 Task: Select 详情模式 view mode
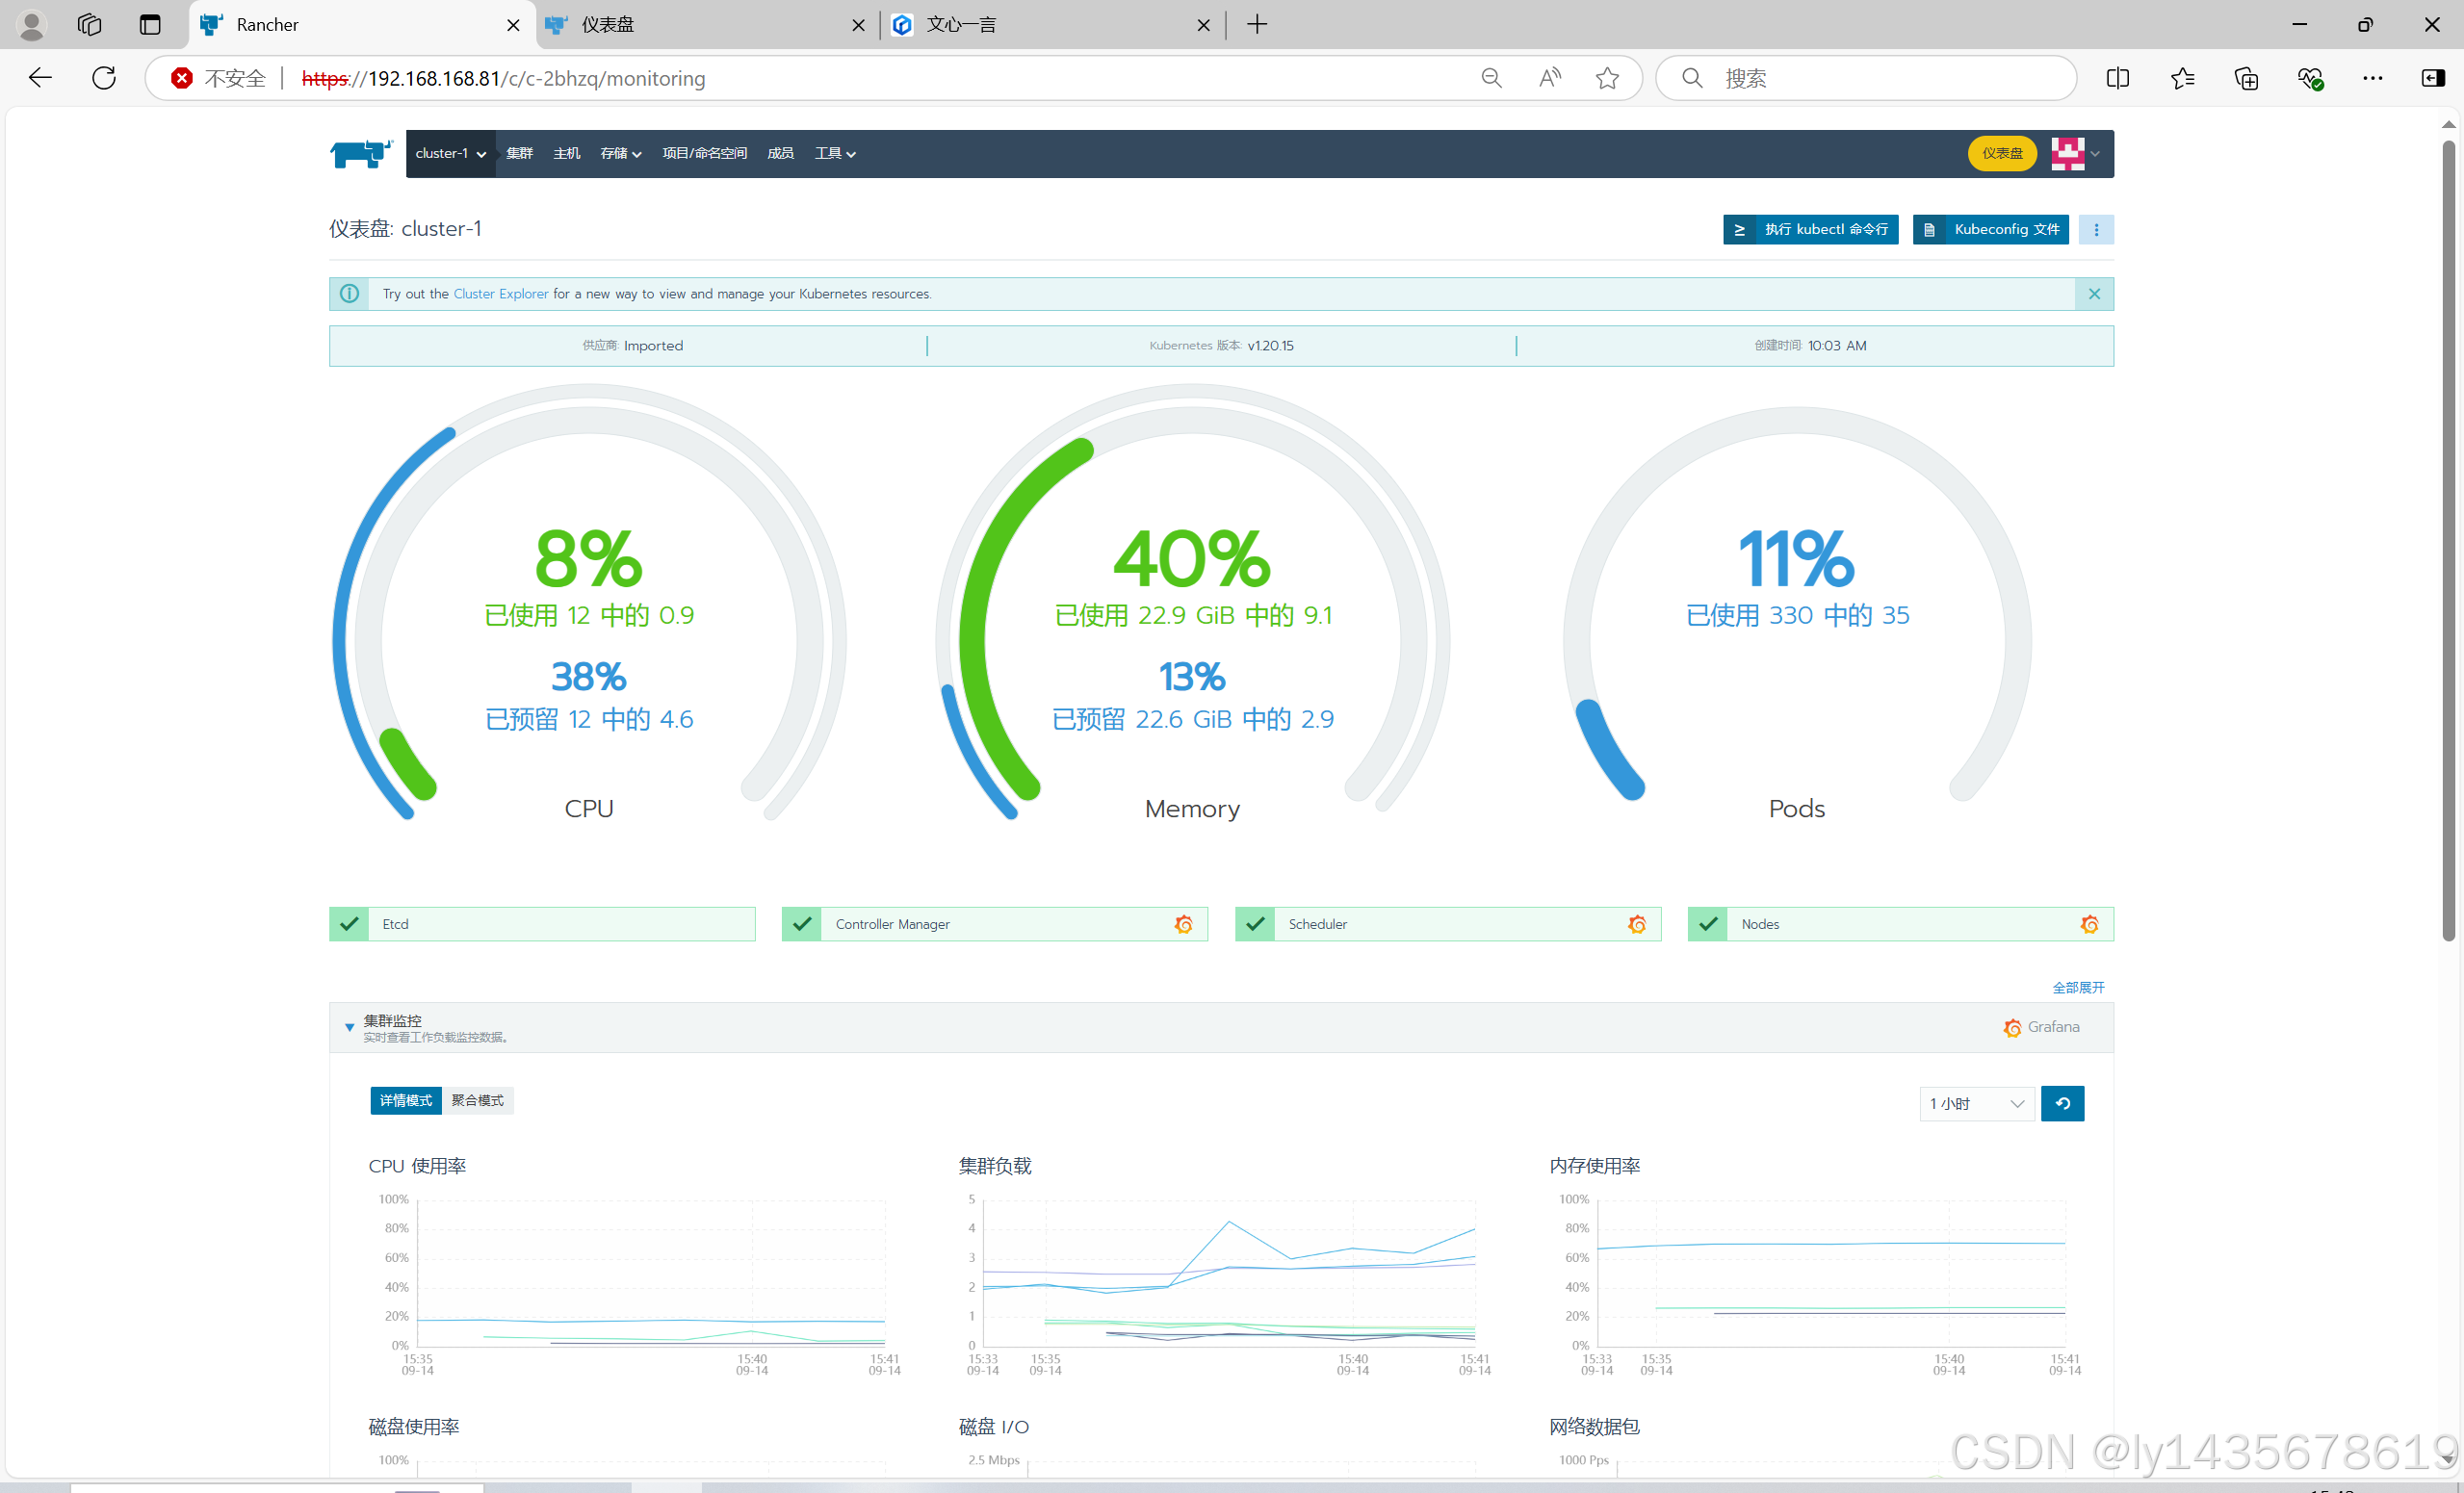tap(406, 1101)
